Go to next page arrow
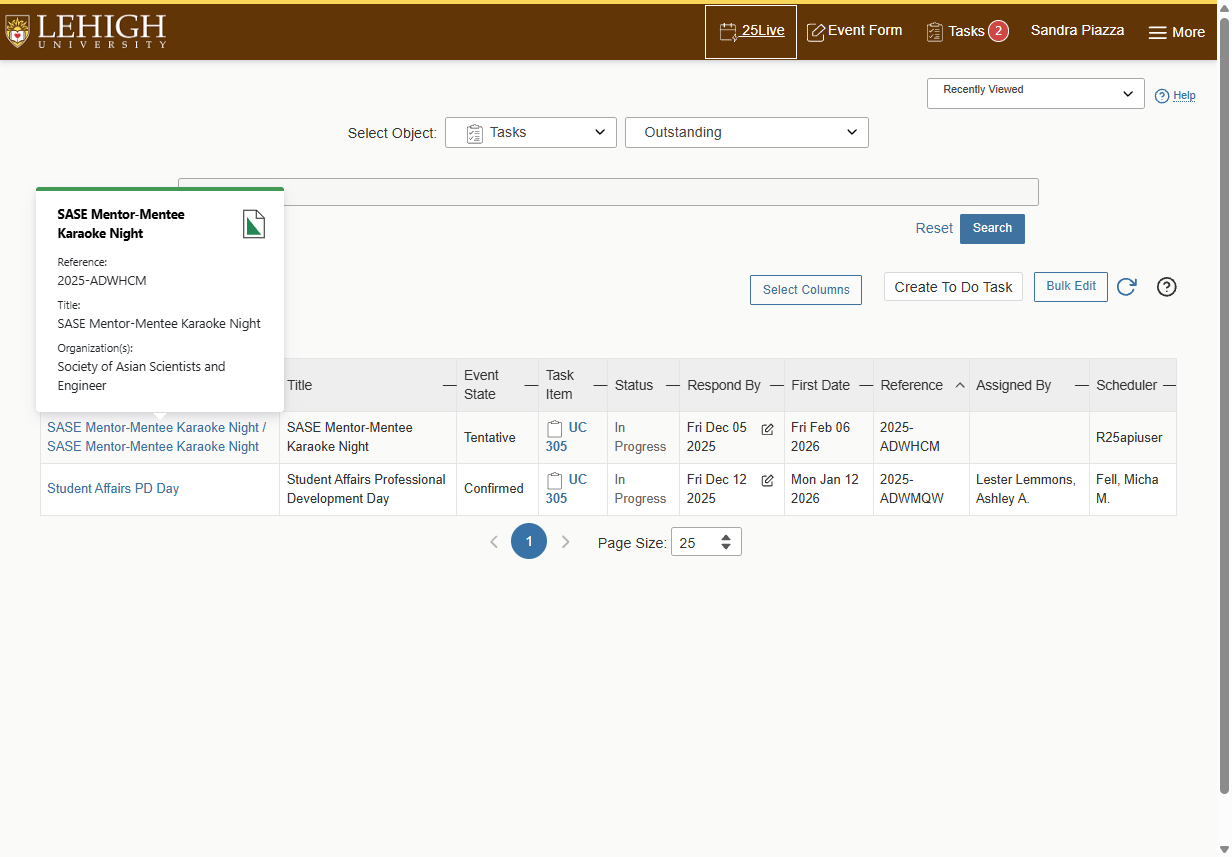This screenshot has width=1232, height=857. 565,542
